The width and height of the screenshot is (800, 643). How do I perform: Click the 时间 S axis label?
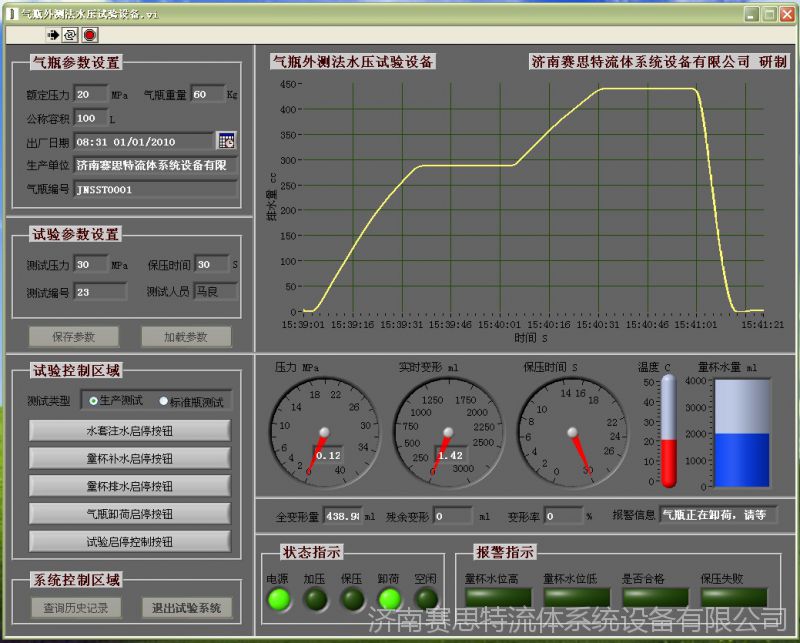[531, 337]
